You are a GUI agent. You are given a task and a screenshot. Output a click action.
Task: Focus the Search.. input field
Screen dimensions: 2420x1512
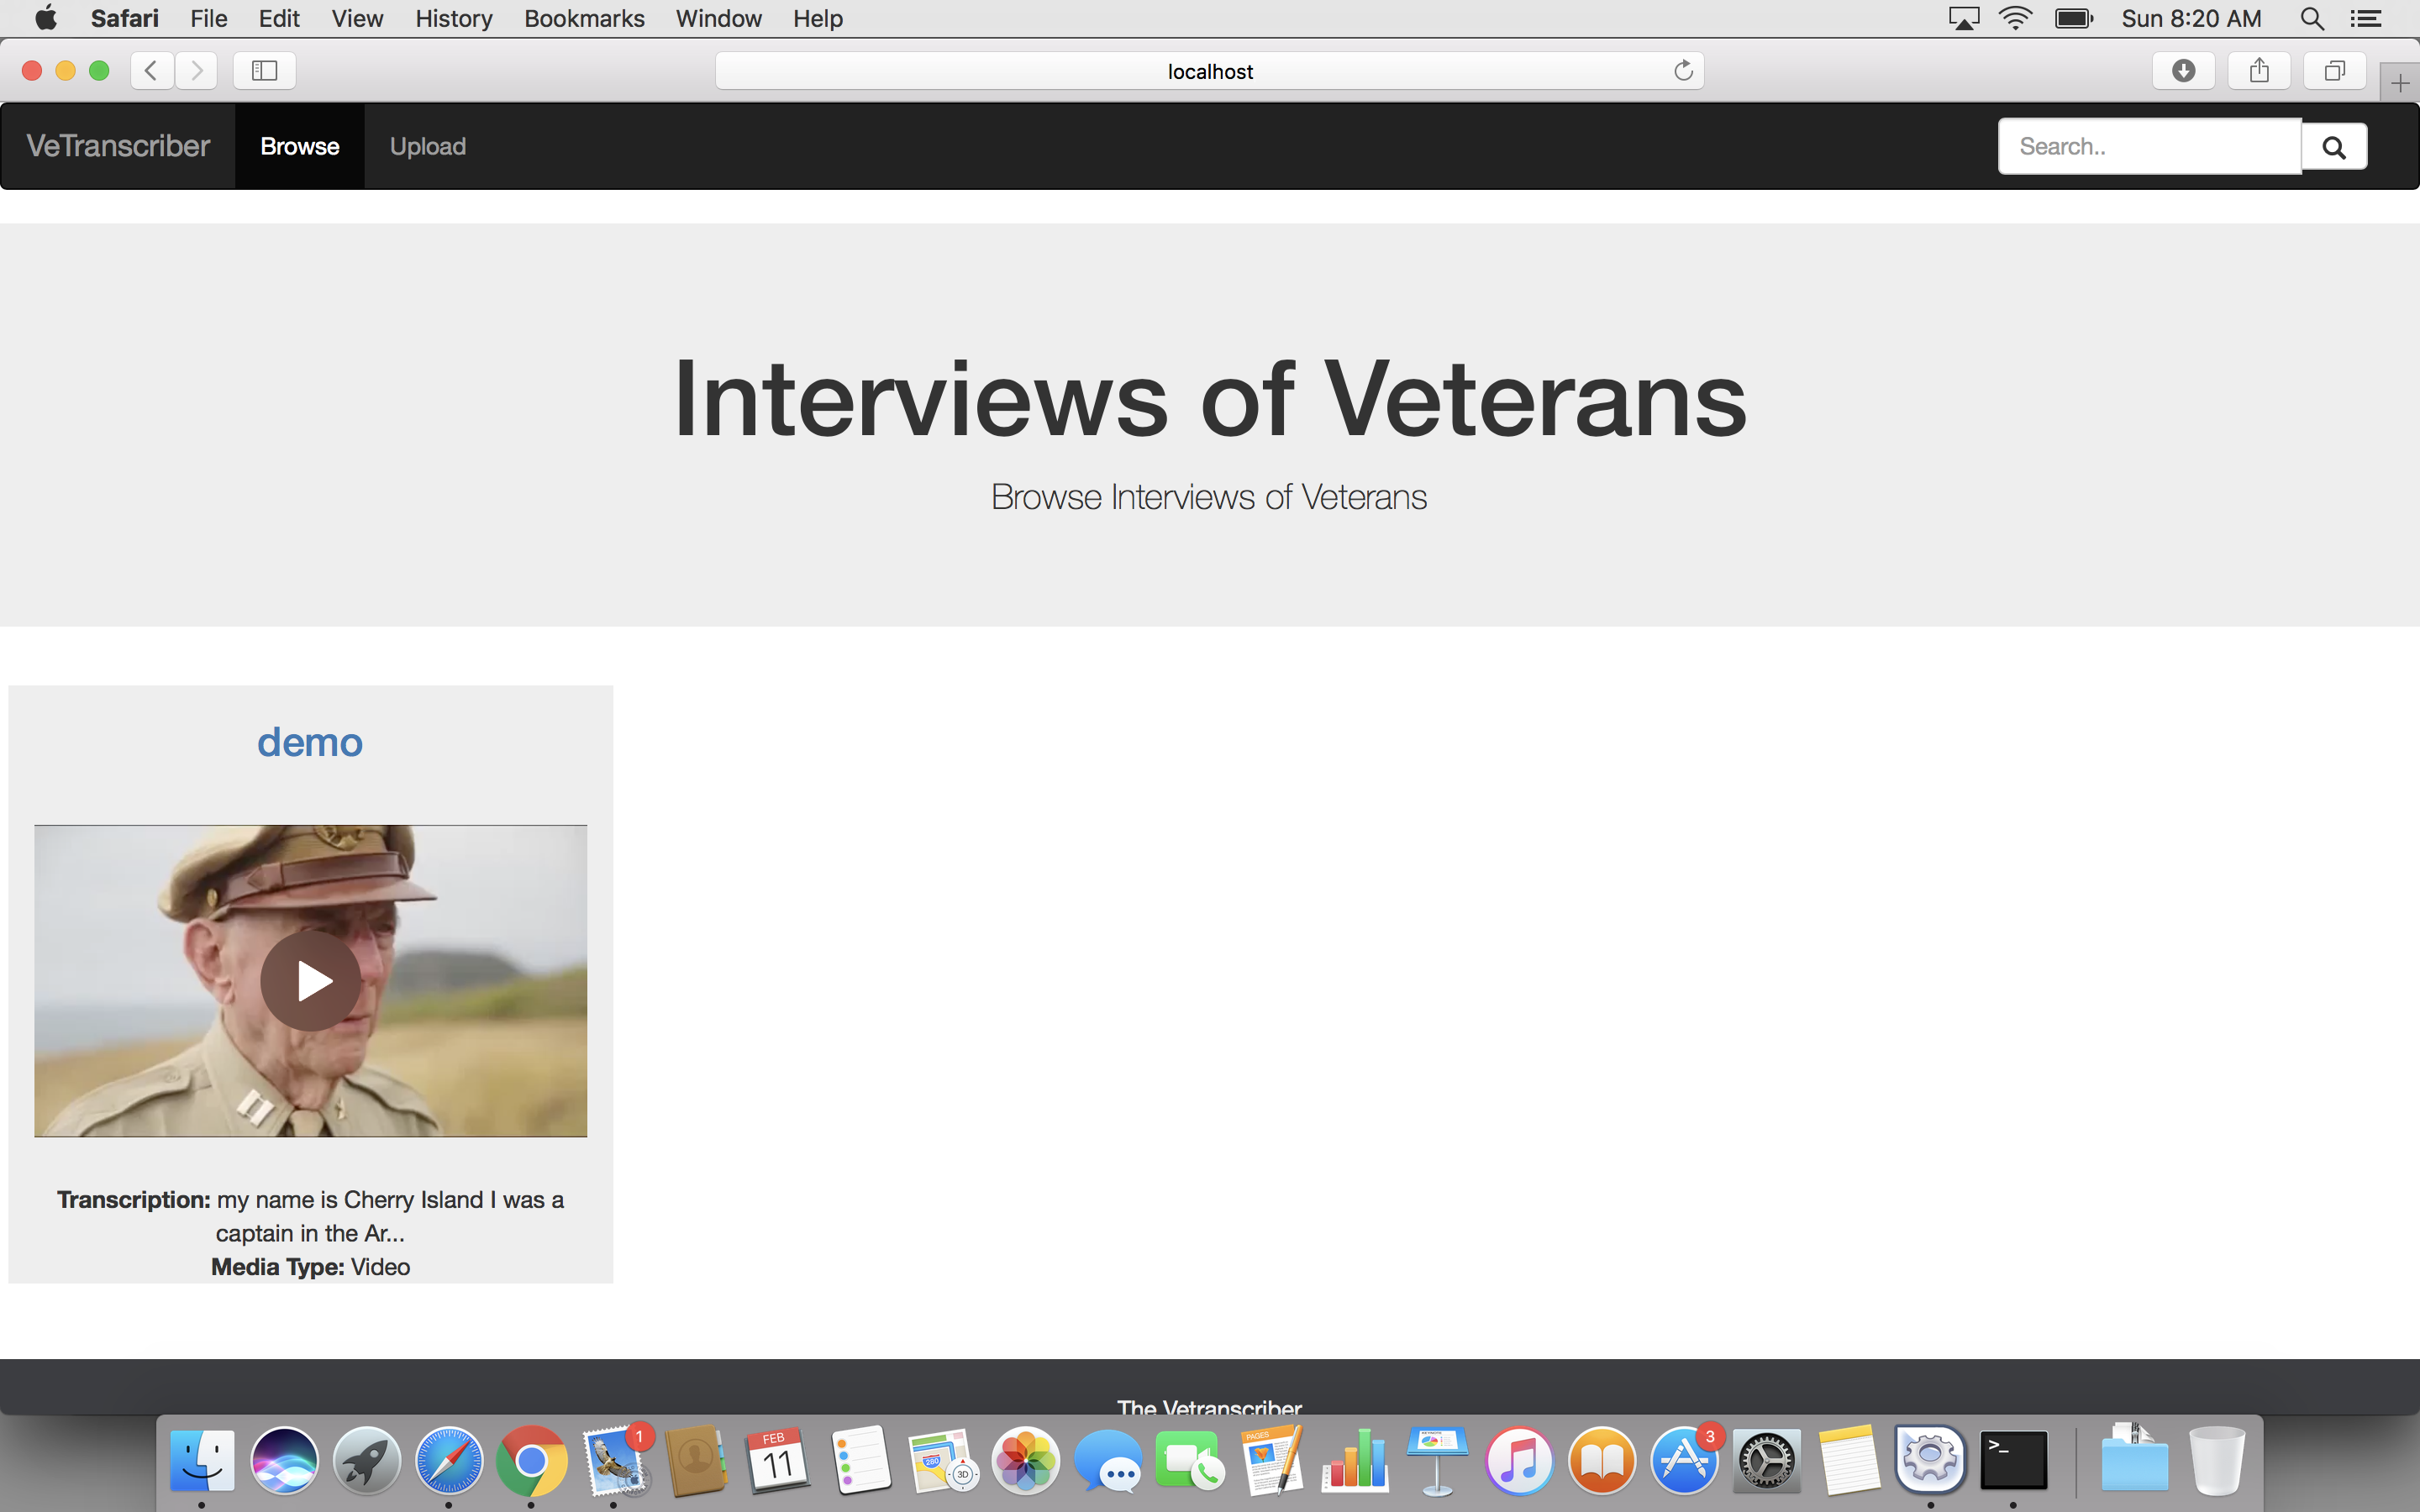point(2149,147)
